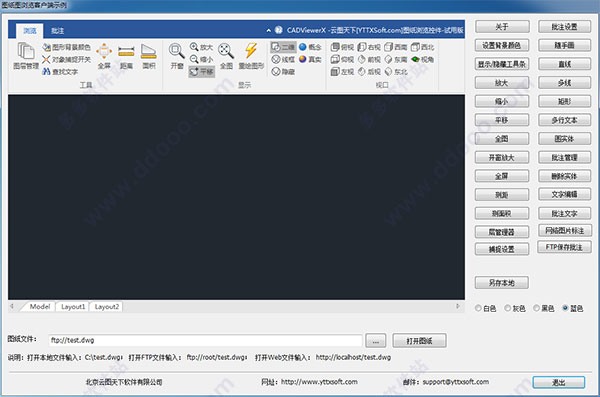The image size is (600, 397).
Task: Click the 重绘图形 lightning redraw icon
Action: pyautogui.click(x=251, y=51)
